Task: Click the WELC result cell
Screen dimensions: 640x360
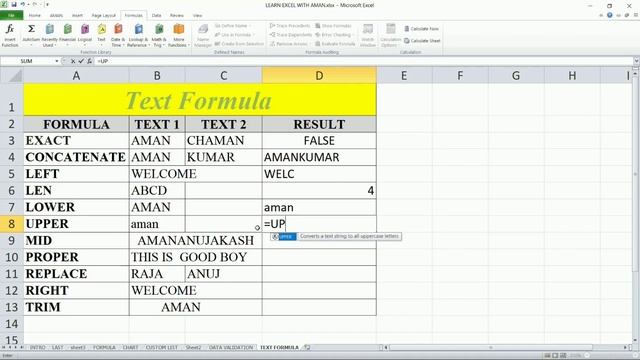Action: 319,174
